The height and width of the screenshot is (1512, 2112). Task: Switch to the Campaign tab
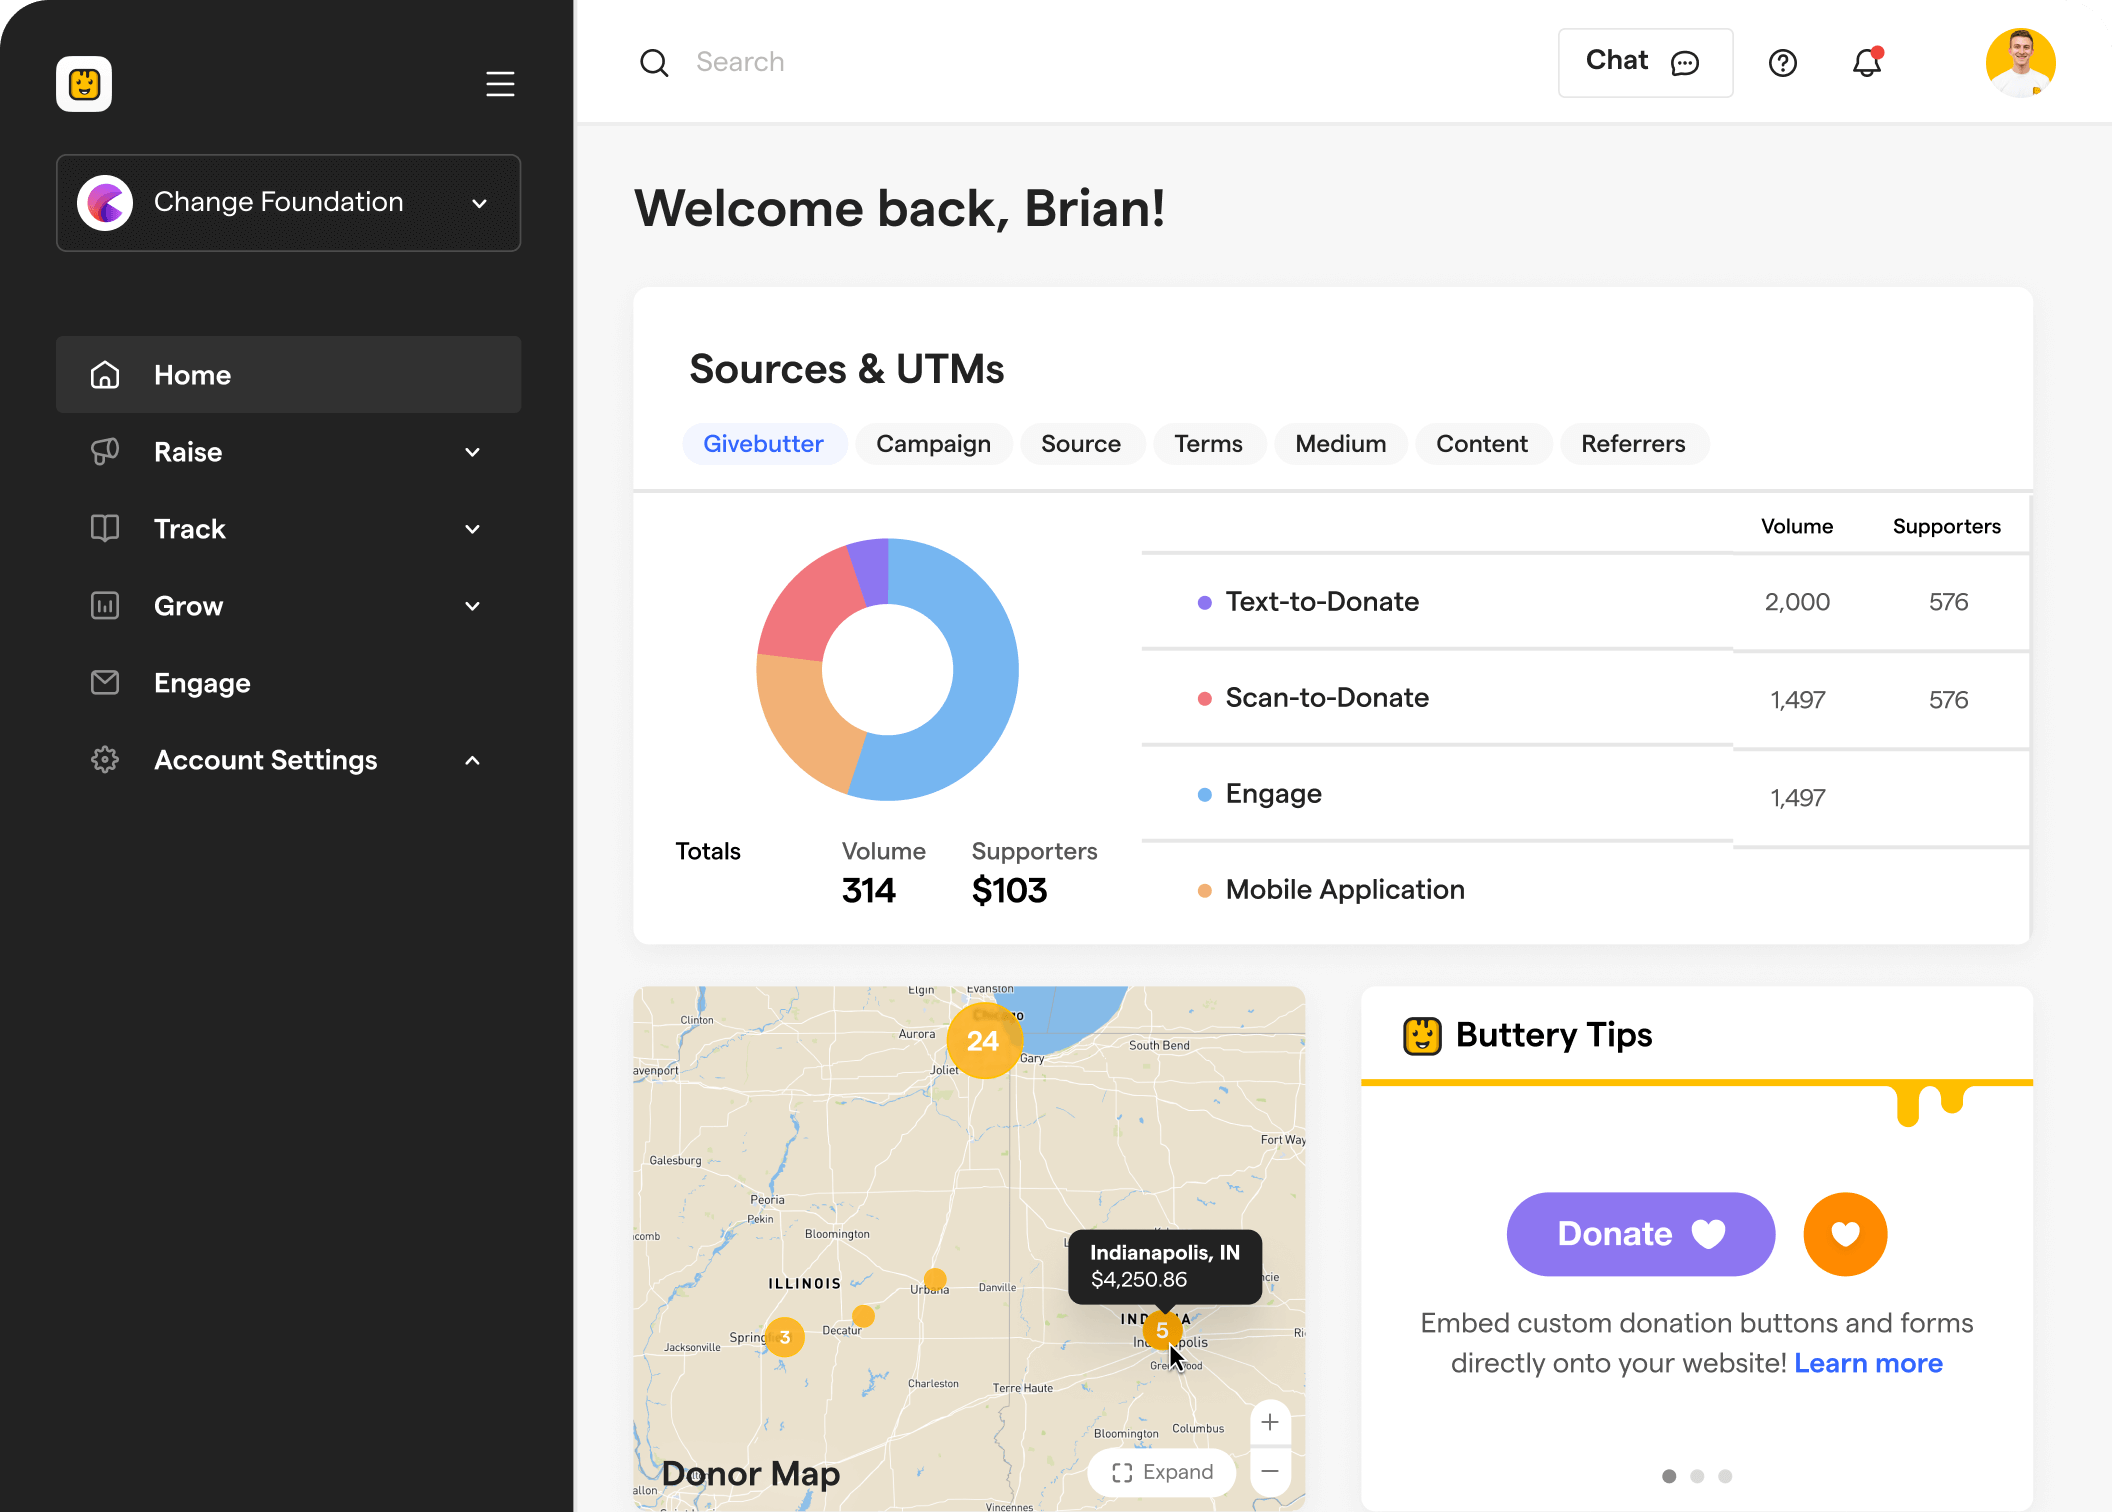click(x=934, y=444)
